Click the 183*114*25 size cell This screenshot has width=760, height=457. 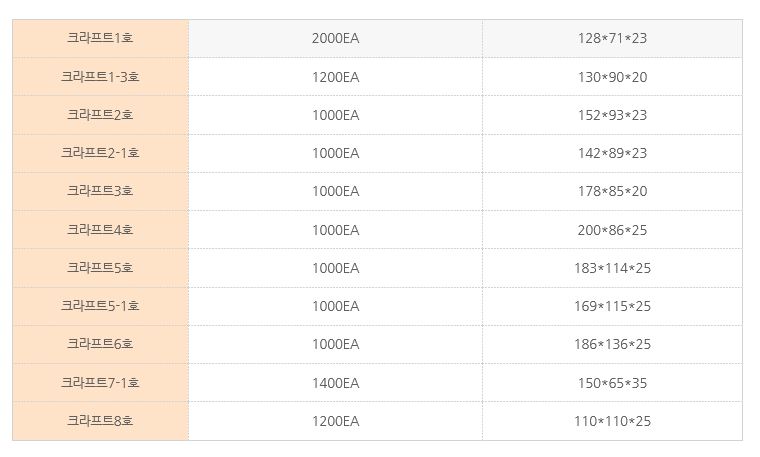[x=612, y=268]
